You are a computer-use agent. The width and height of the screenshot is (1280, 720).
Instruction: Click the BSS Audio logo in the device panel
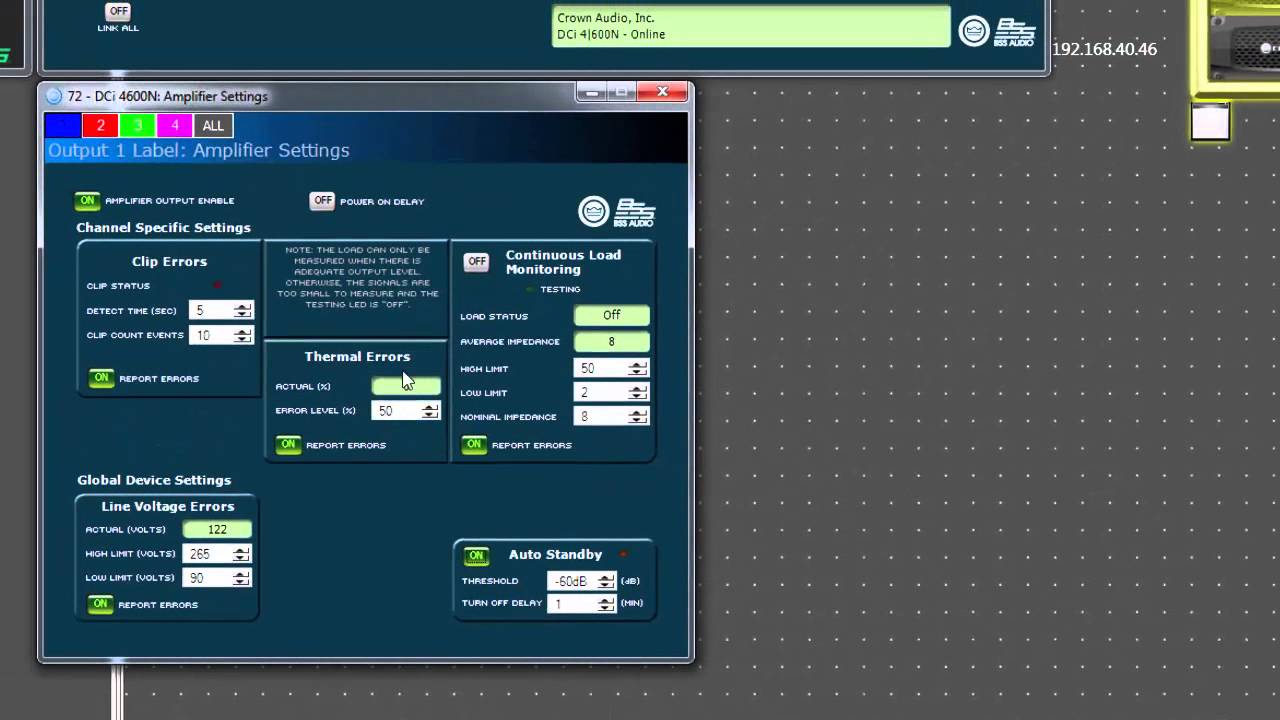pyautogui.click(x=1015, y=31)
